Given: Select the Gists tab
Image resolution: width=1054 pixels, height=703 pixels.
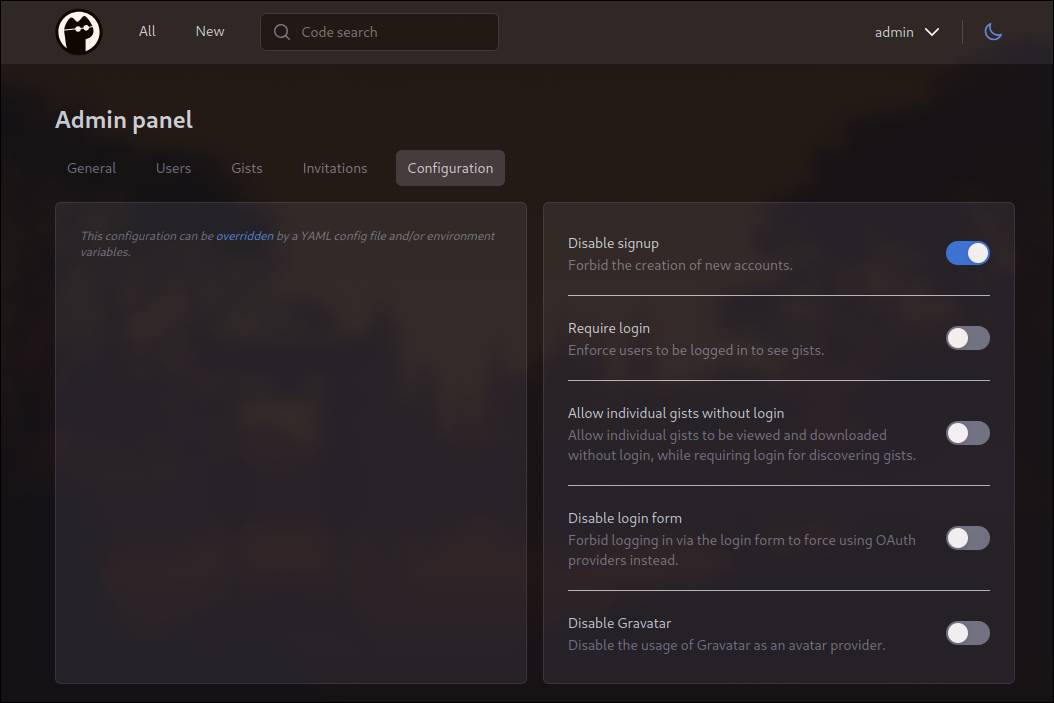Looking at the screenshot, I should [247, 168].
